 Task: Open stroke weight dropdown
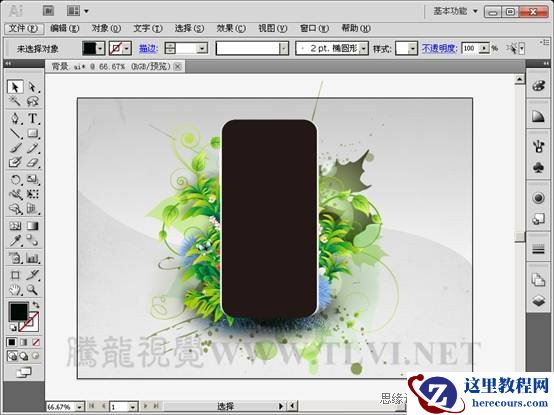coord(202,48)
